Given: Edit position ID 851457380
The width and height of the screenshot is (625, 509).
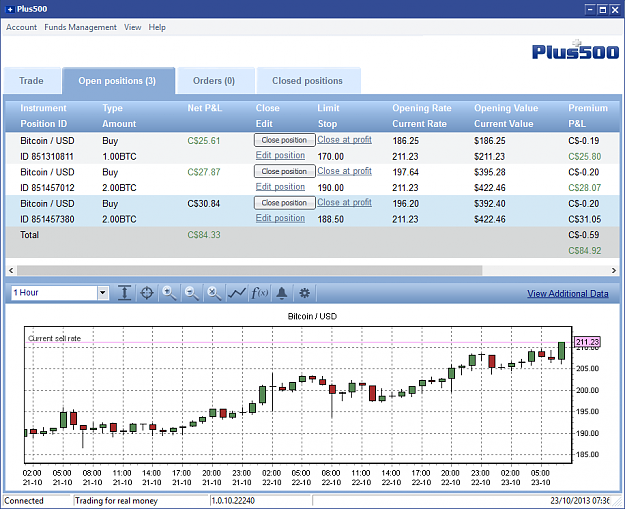Looking at the screenshot, I should tap(280, 218).
